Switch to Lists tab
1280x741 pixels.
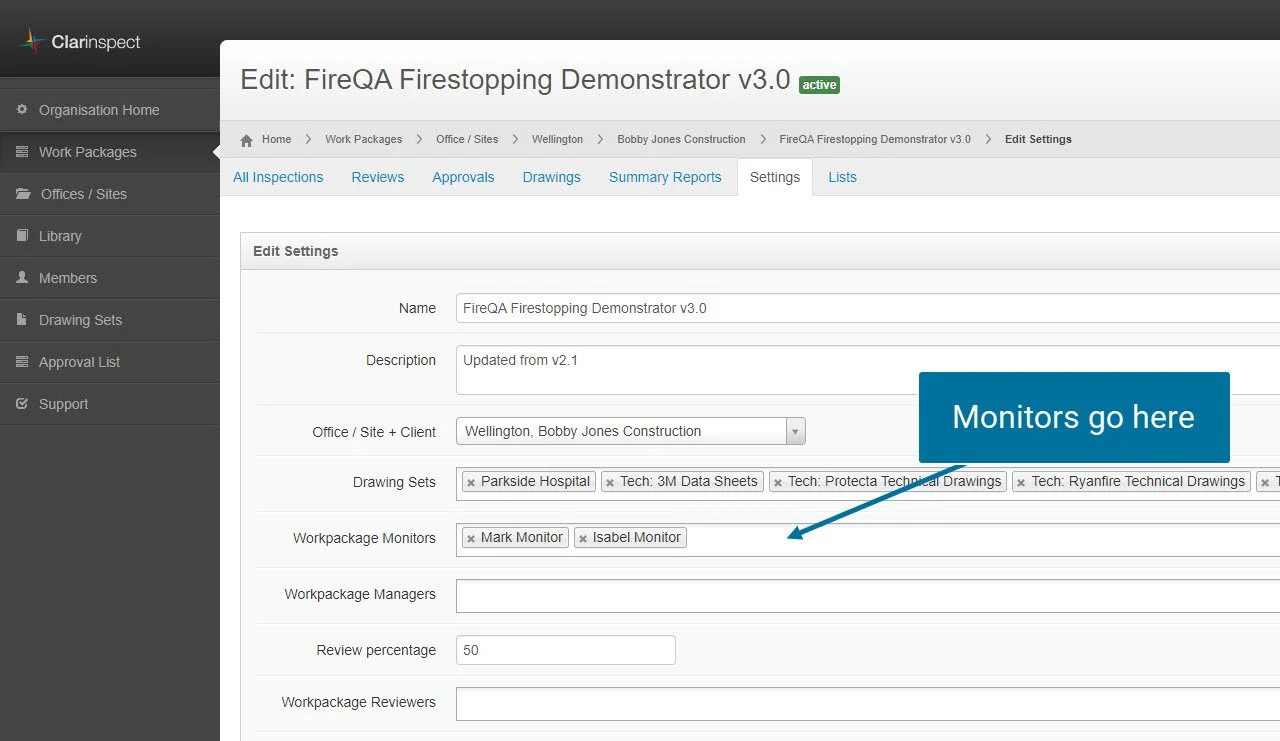[842, 177]
